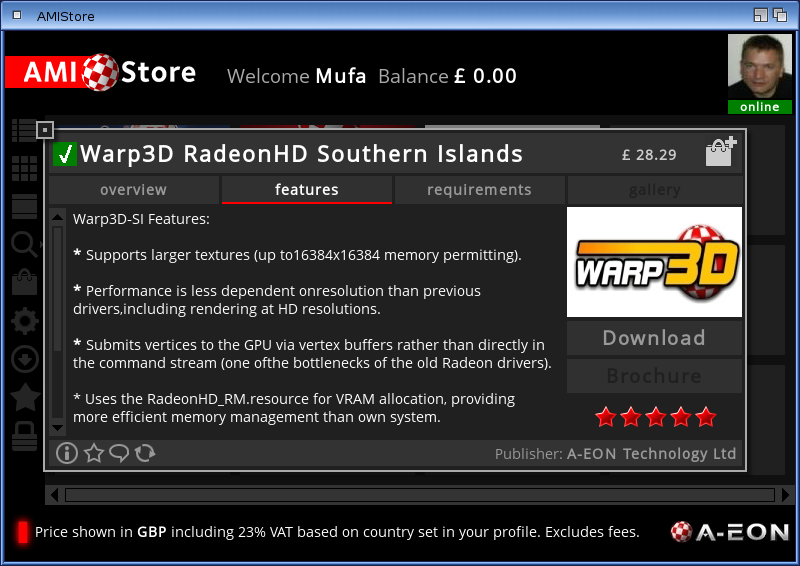Click the Warp3D RadeonHD Southern Islands title
Image resolution: width=800 pixels, height=566 pixels.
[x=302, y=154]
